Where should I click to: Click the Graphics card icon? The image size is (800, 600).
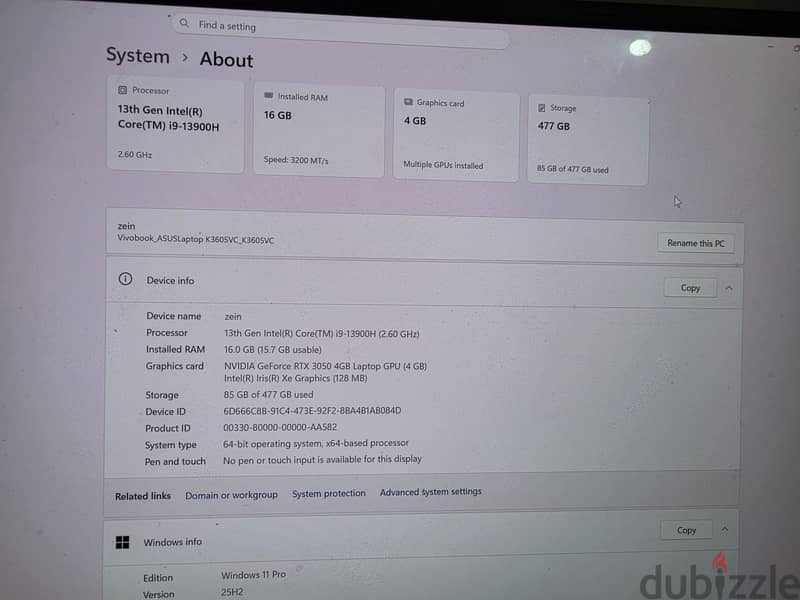click(408, 102)
